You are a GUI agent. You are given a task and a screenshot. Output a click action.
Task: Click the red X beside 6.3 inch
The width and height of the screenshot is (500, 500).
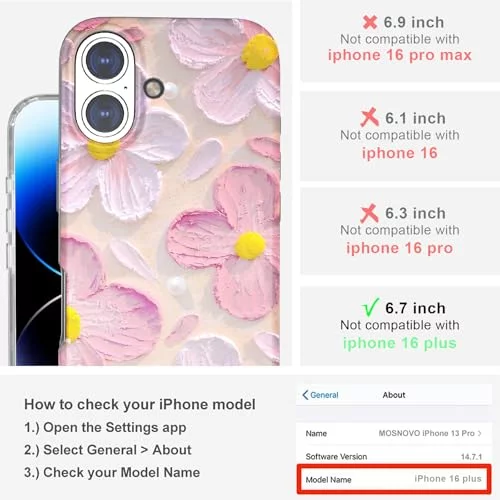tap(370, 213)
